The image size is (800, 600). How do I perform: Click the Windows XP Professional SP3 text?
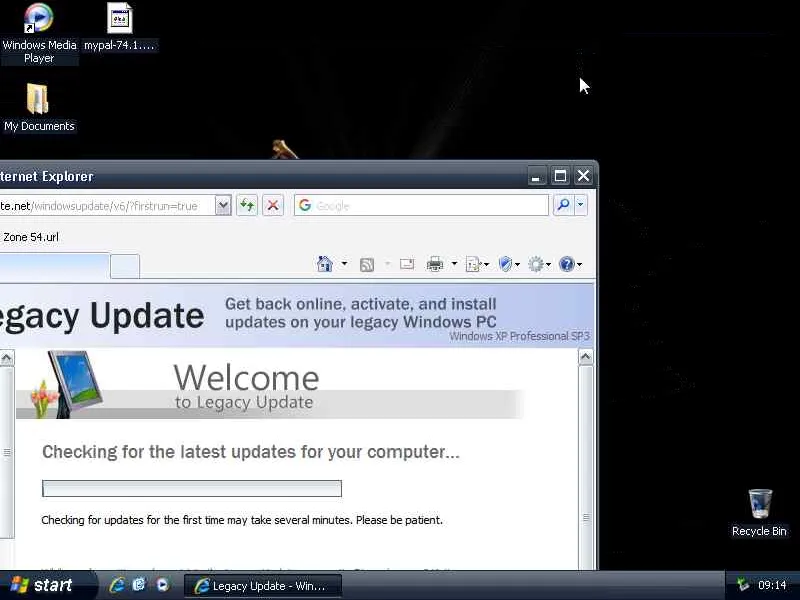[x=519, y=336]
